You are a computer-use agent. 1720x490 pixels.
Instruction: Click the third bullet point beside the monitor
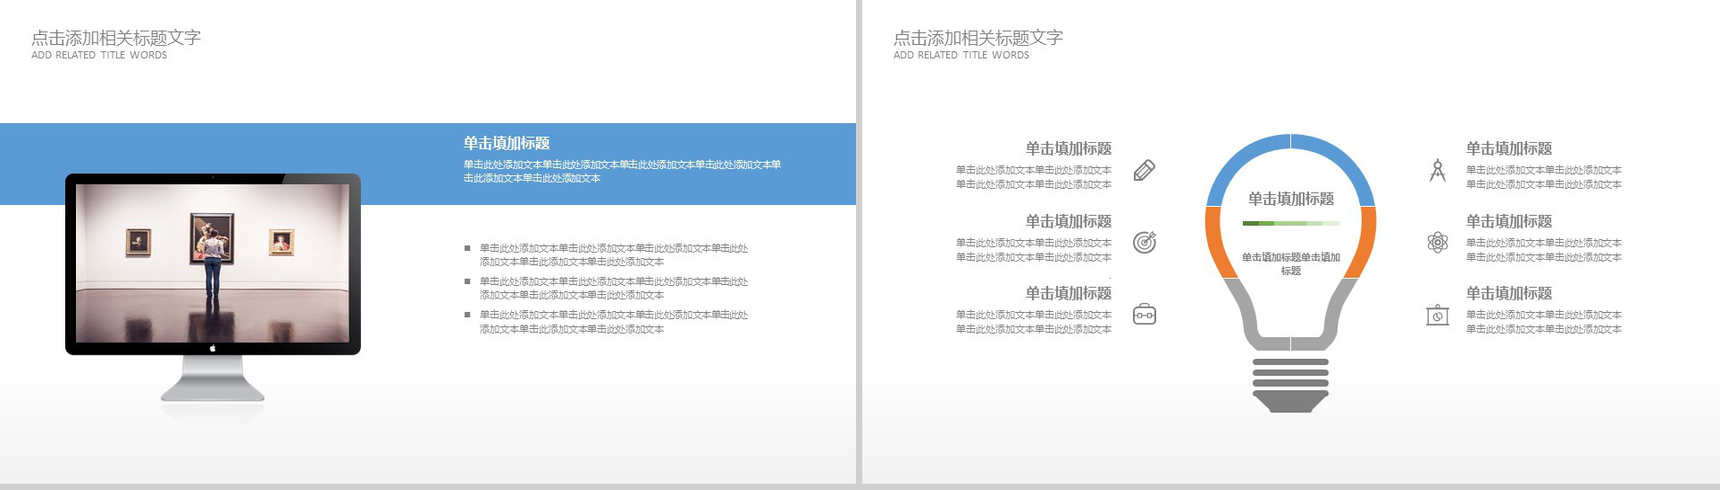pos(613,322)
